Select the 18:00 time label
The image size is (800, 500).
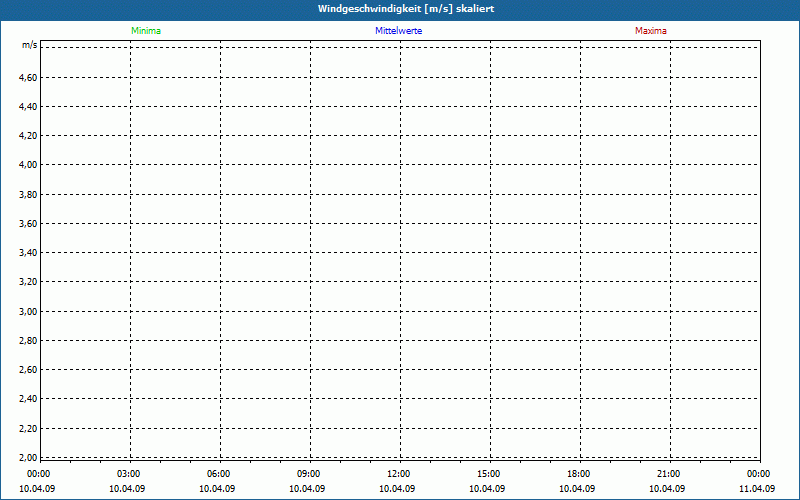coord(579,474)
